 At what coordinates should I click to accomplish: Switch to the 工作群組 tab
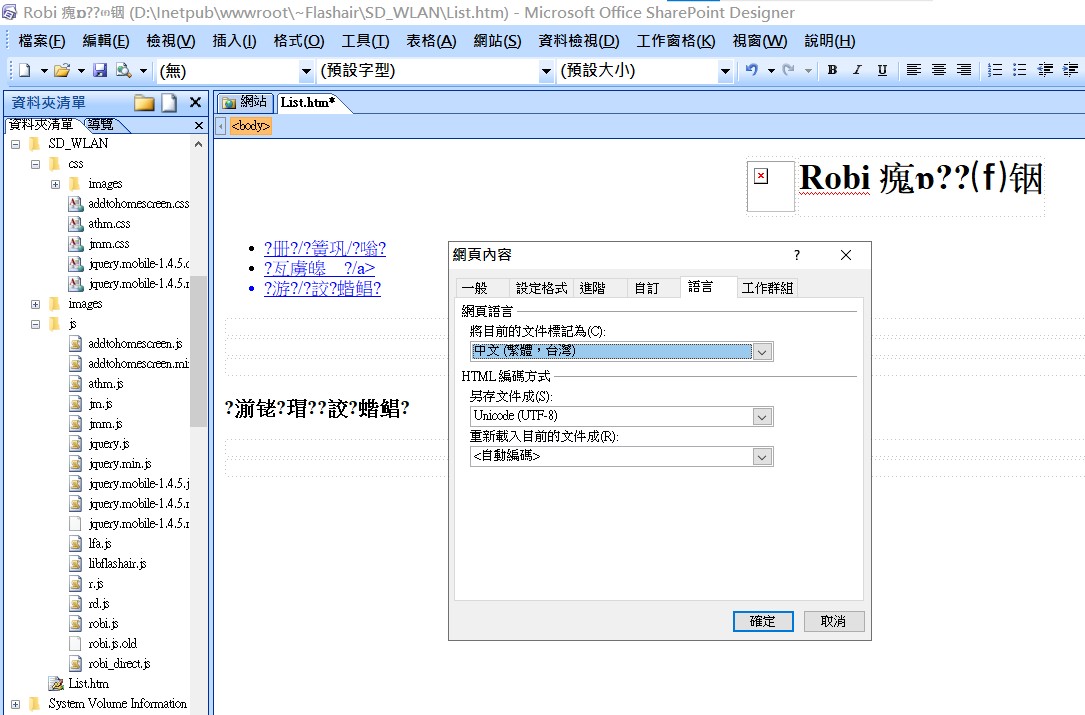[767, 288]
